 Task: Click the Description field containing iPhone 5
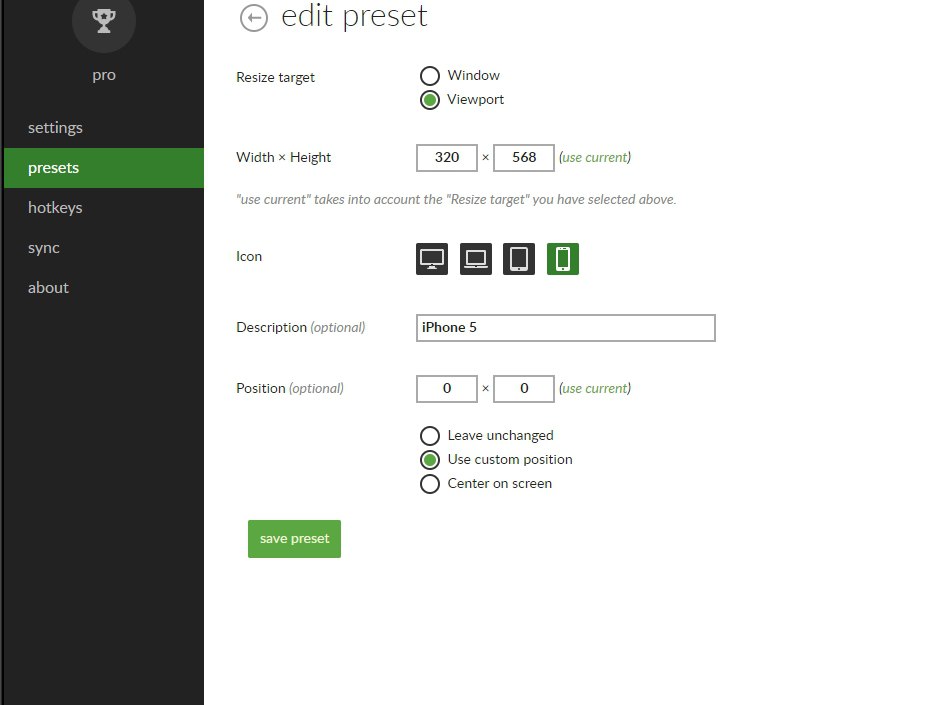(566, 327)
